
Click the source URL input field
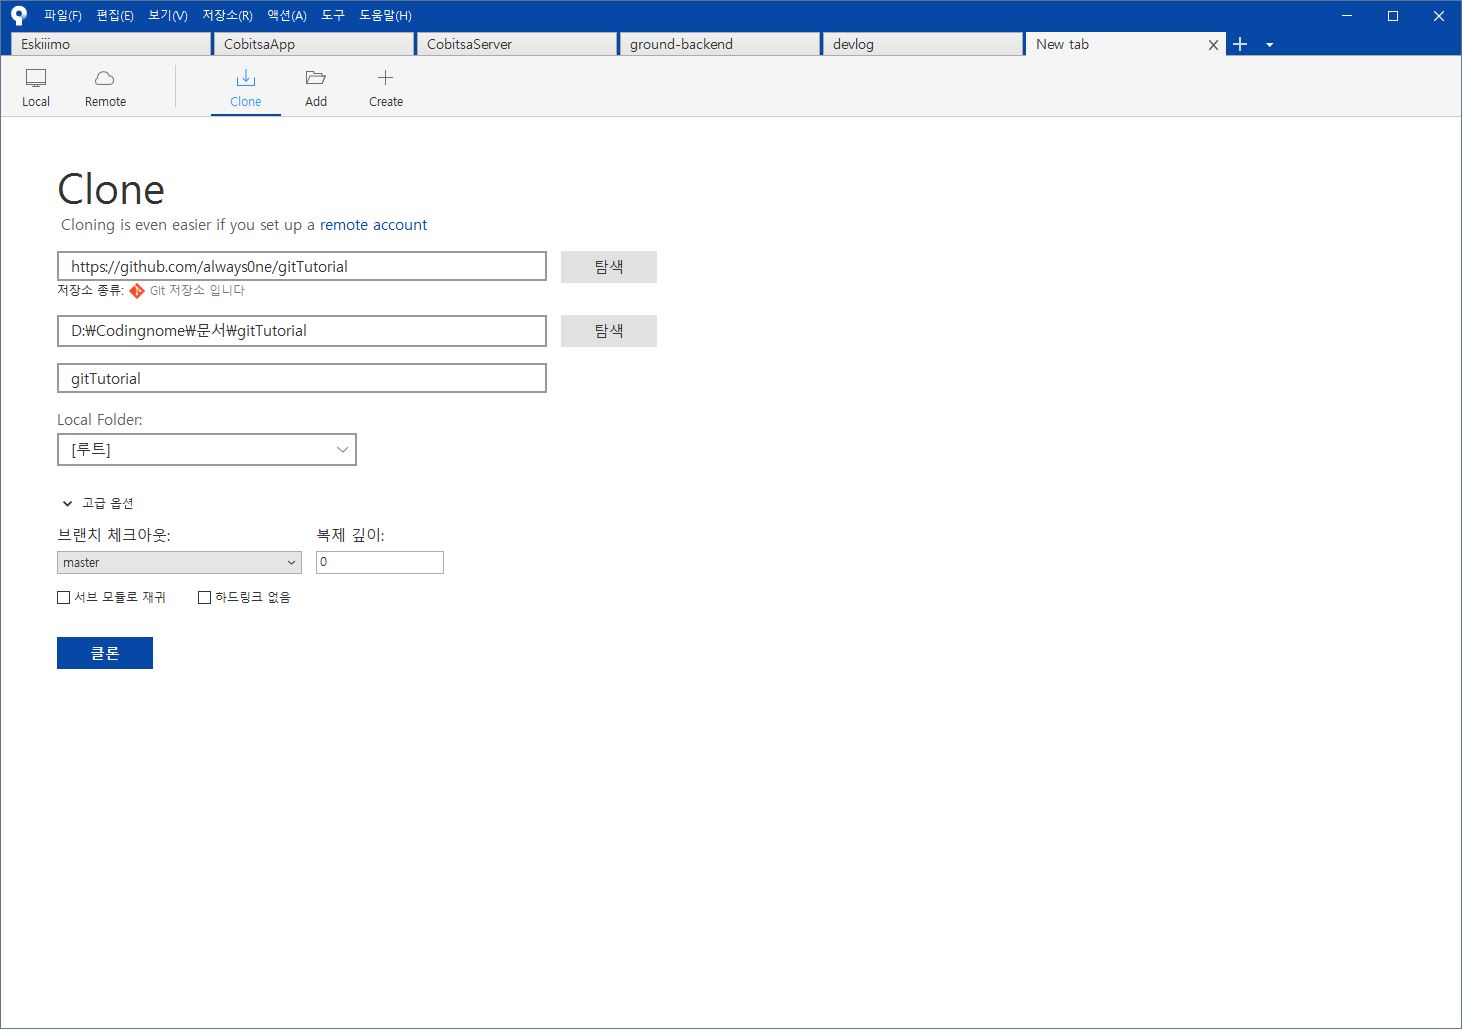click(302, 266)
